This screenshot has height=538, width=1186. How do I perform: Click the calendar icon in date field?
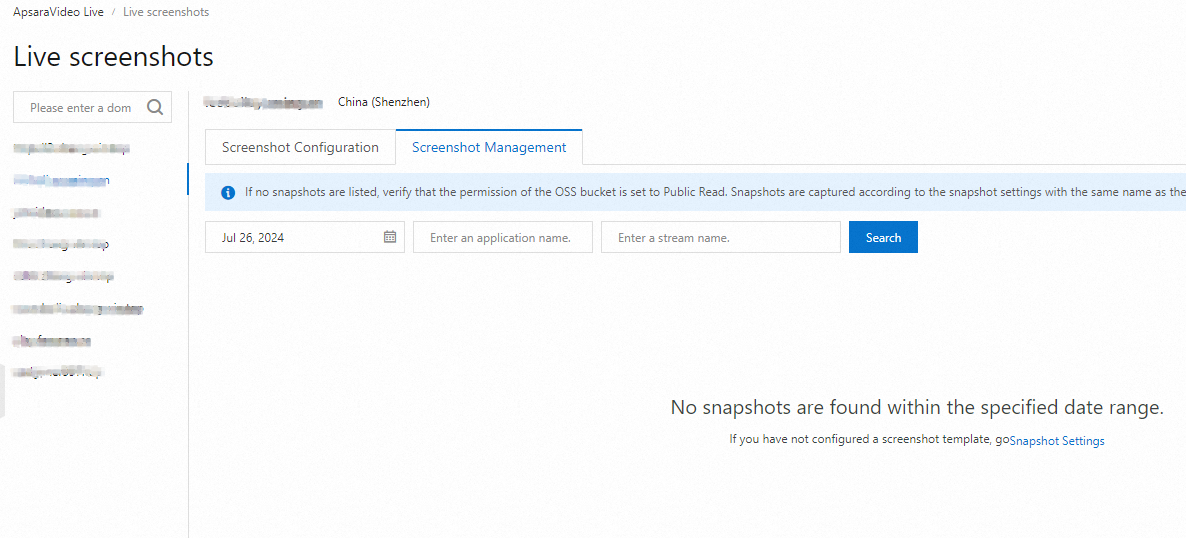(390, 237)
